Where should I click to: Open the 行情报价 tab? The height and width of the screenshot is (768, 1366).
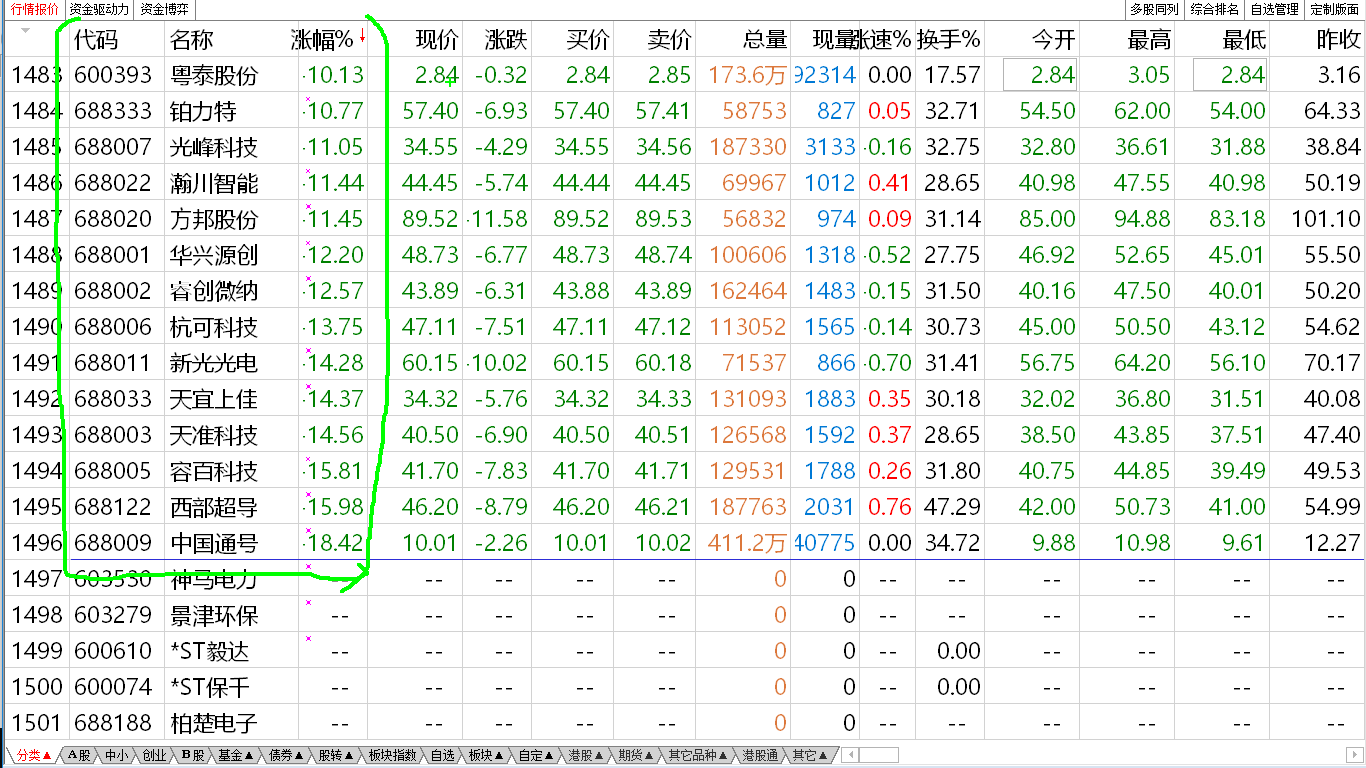35,9
